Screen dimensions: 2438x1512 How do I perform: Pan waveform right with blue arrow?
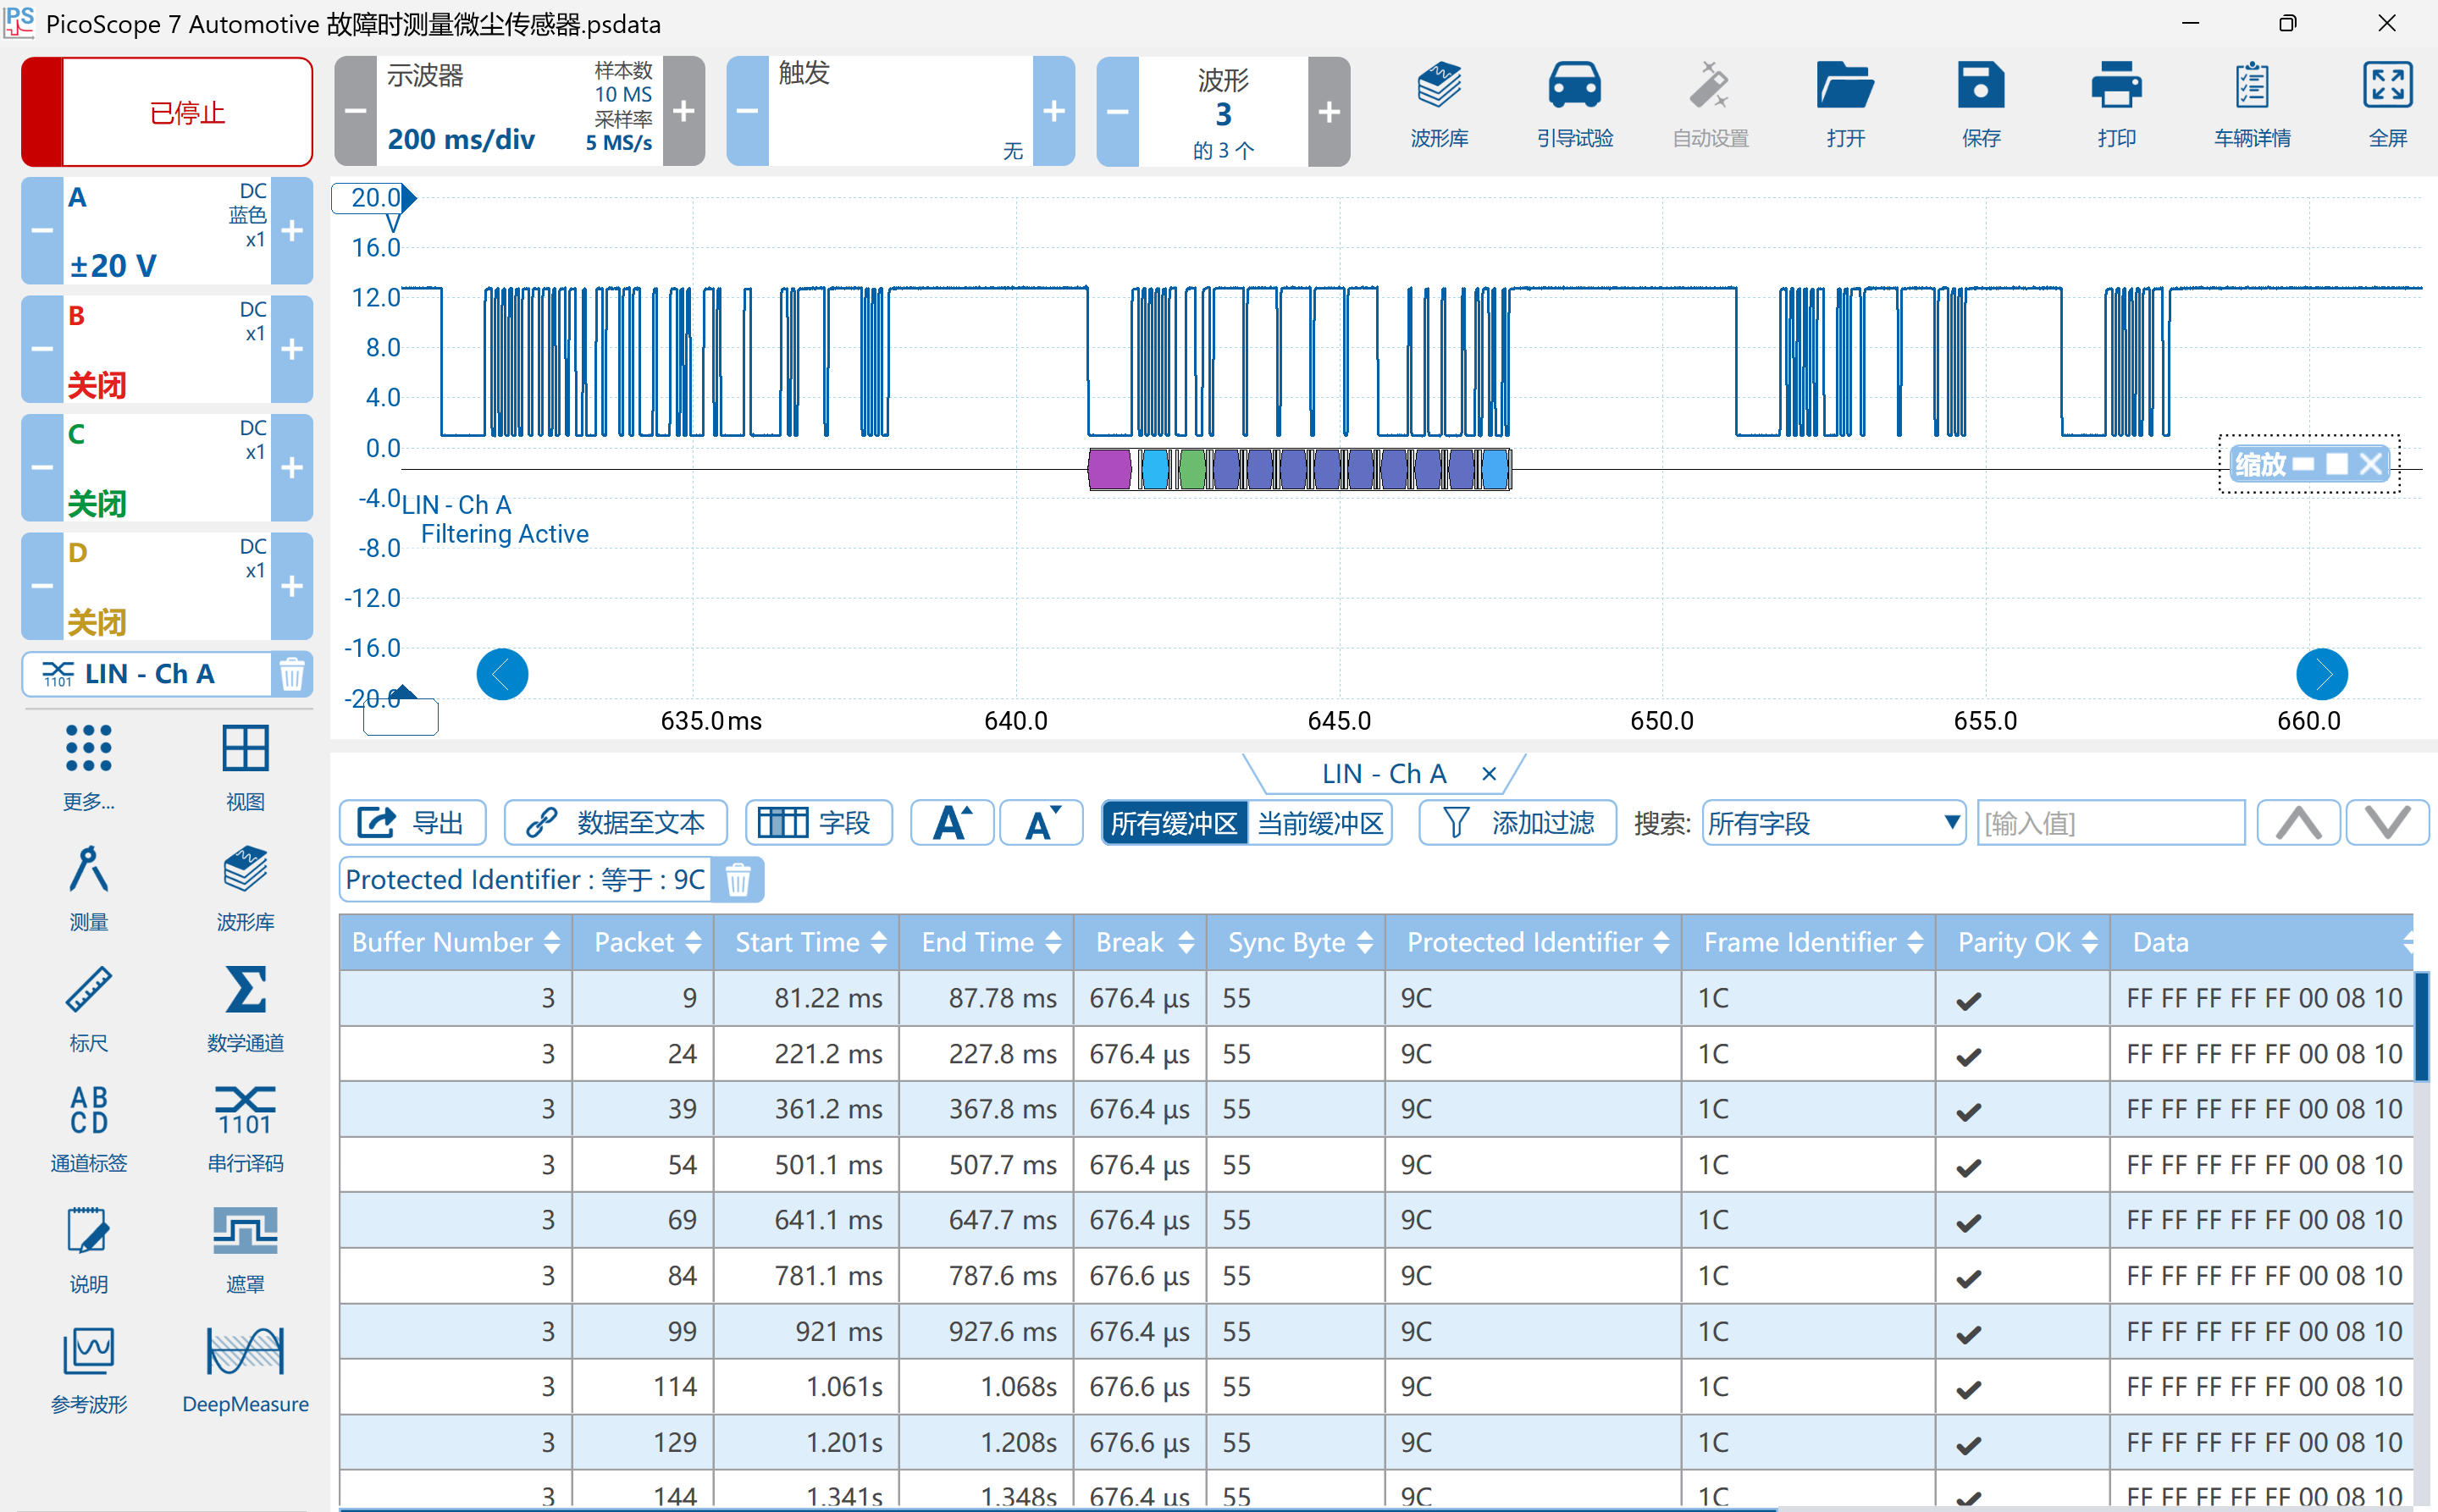[2321, 674]
